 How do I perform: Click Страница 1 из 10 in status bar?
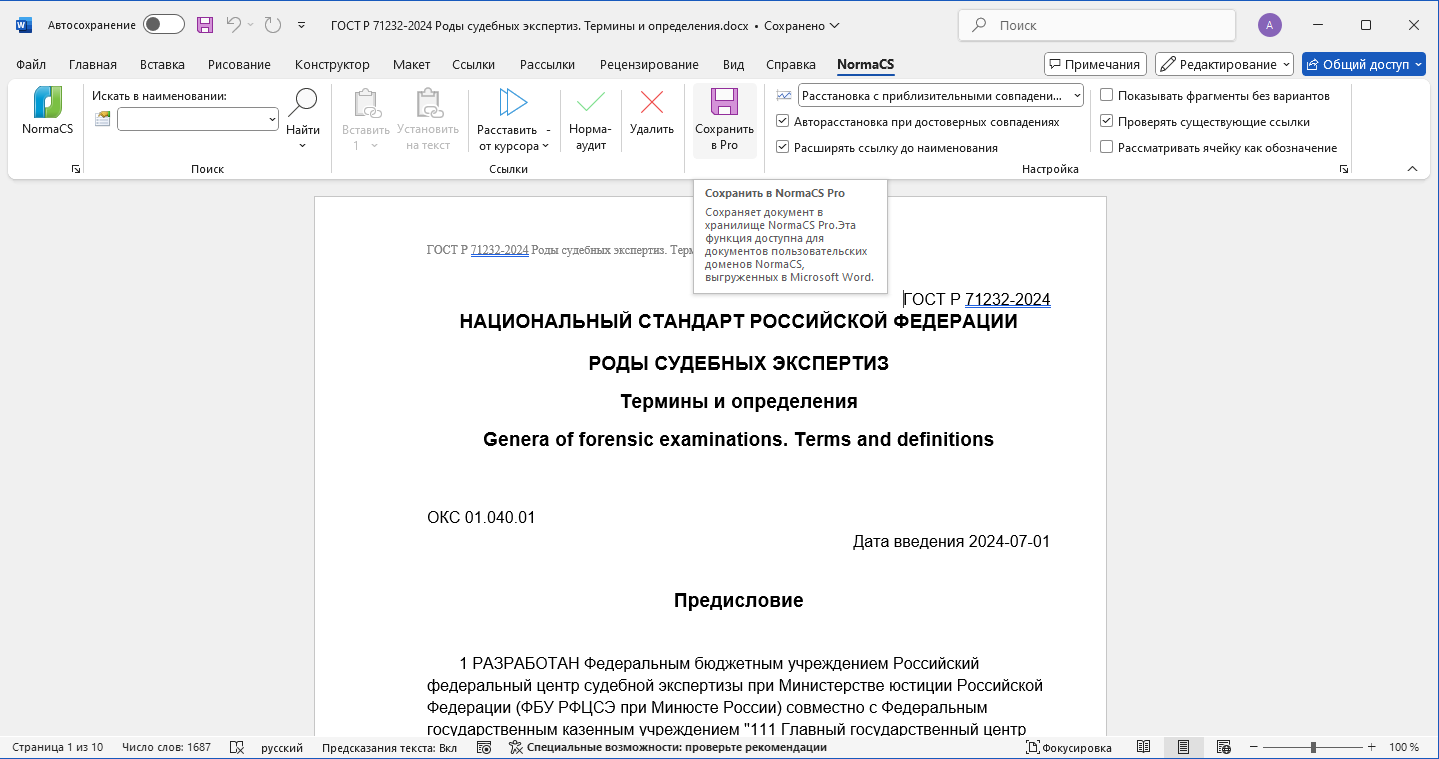tap(57, 747)
